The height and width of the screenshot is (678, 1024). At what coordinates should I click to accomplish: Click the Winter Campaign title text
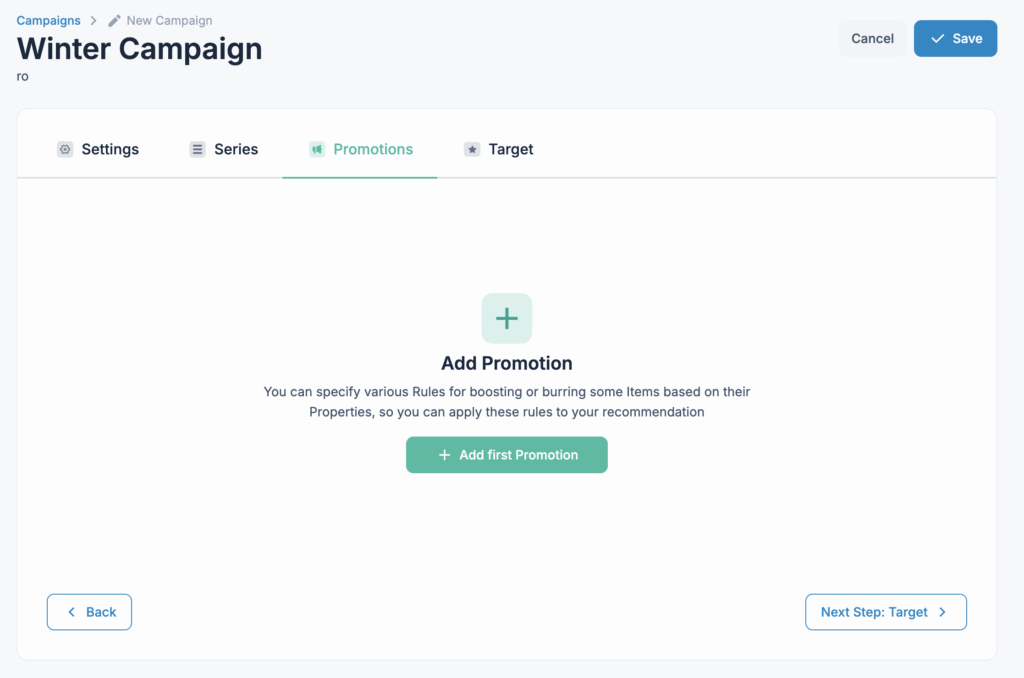pos(140,48)
